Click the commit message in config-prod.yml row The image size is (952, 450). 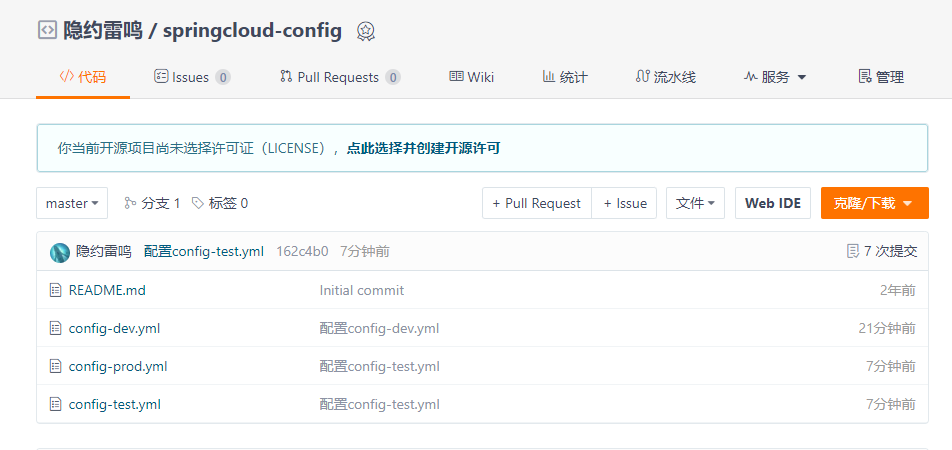[x=379, y=366]
